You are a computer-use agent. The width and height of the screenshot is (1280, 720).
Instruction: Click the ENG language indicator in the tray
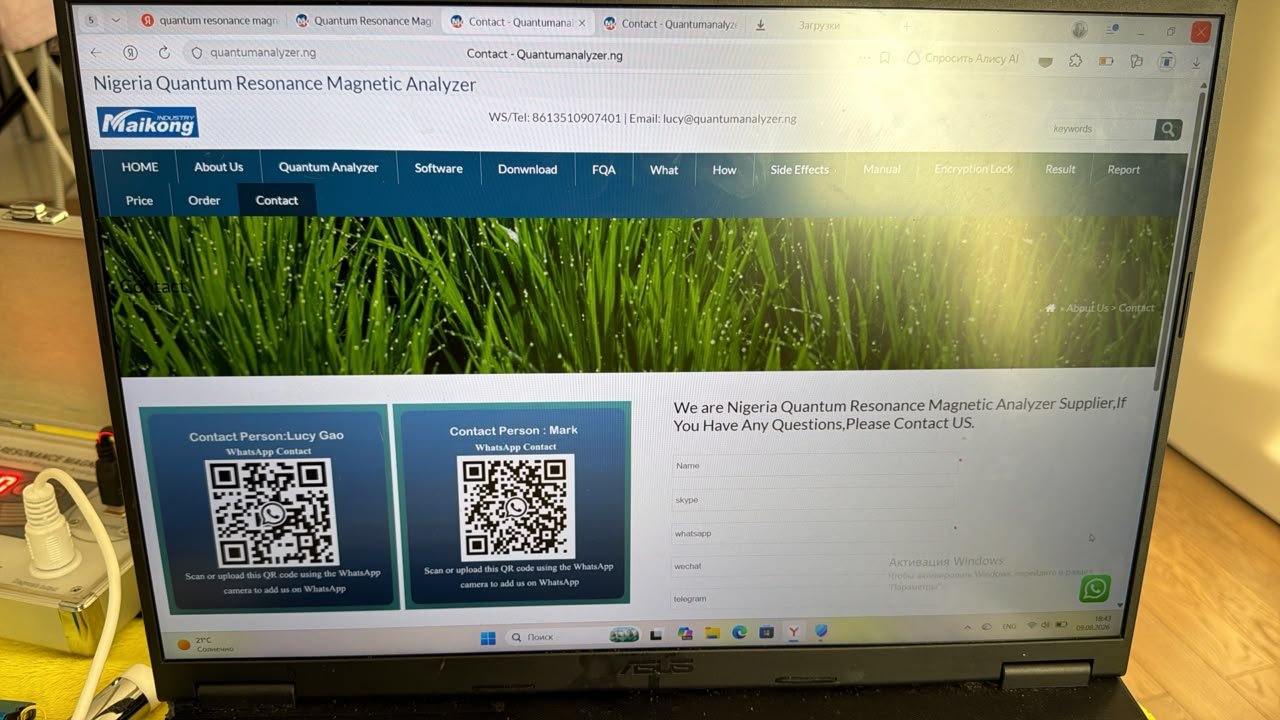point(1009,626)
